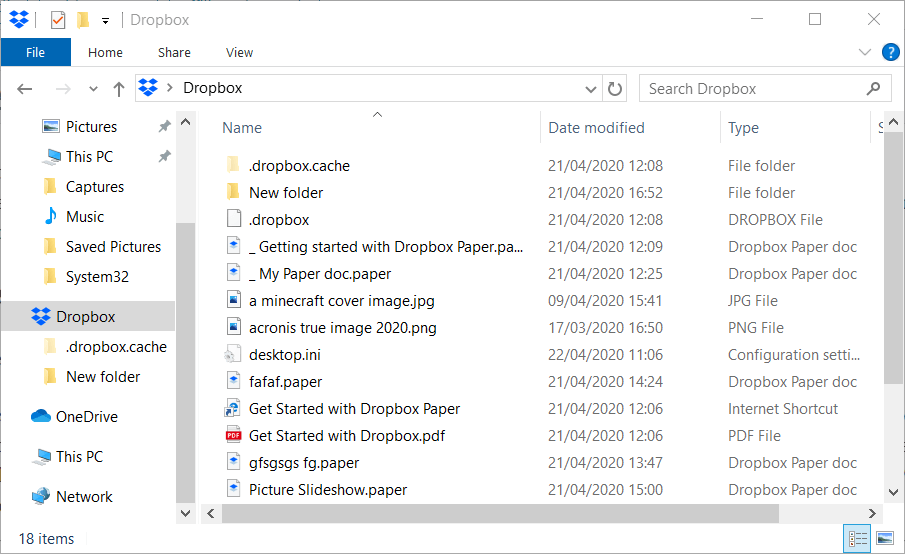
Task: Click the search magnifier icon
Action: click(873, 89)
